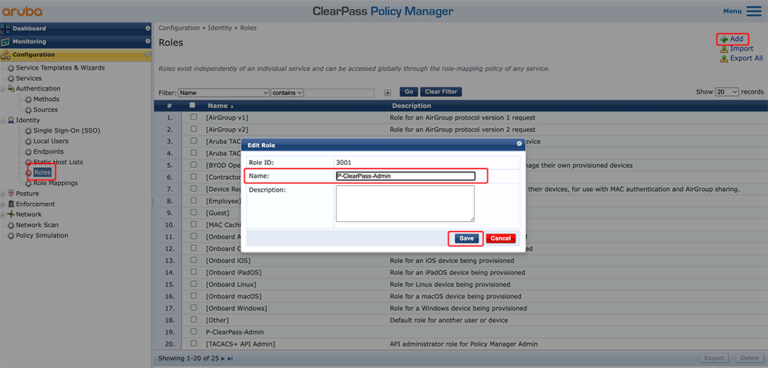Cancel the Edit Role dialog
768x368 pixels.
coord(501,238)
